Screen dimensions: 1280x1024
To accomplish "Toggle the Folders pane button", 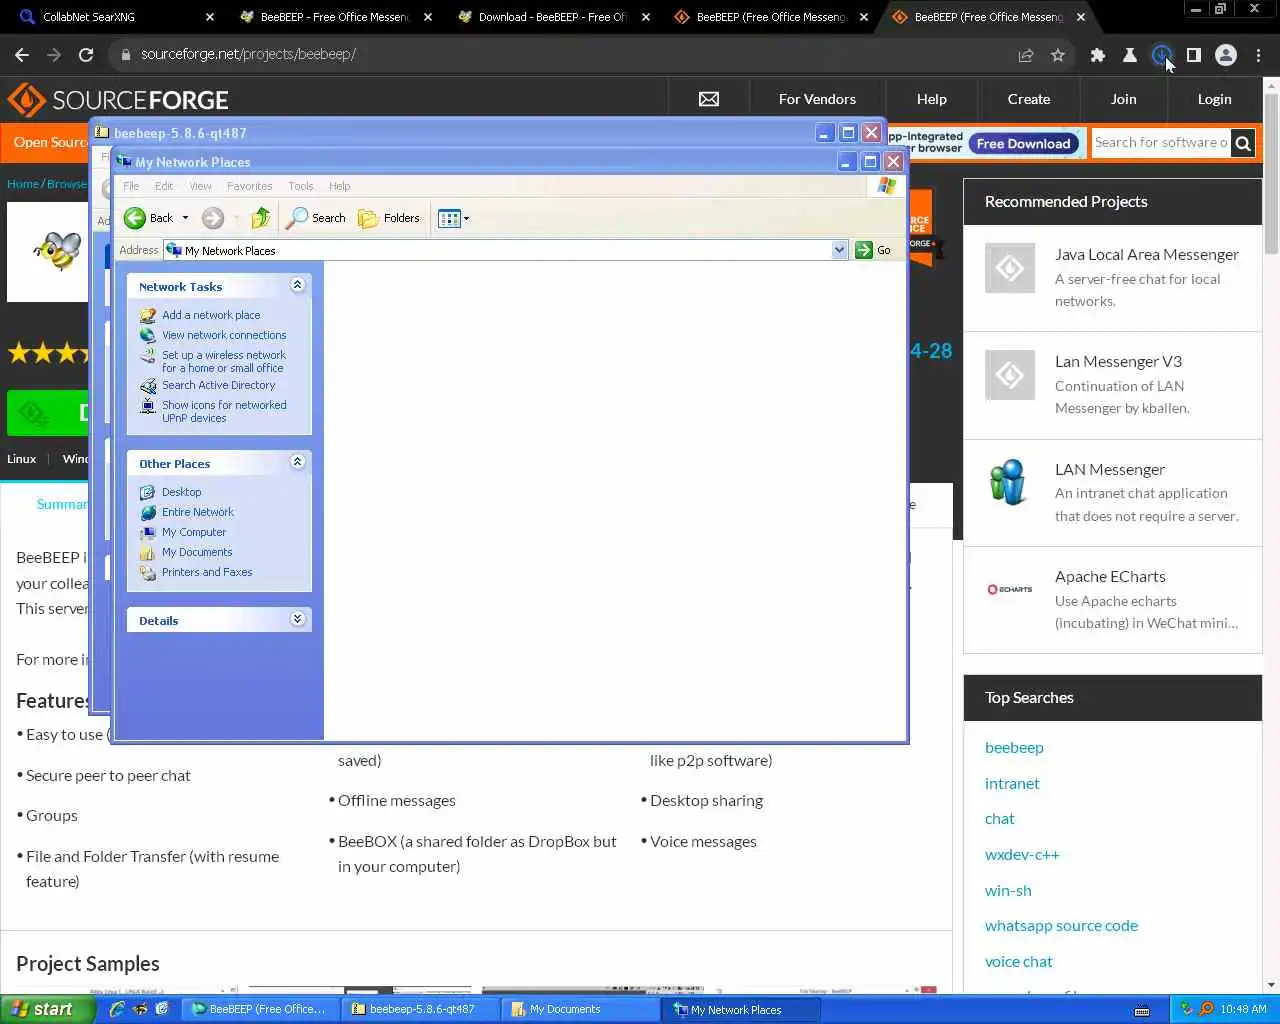I will point(389,218).
